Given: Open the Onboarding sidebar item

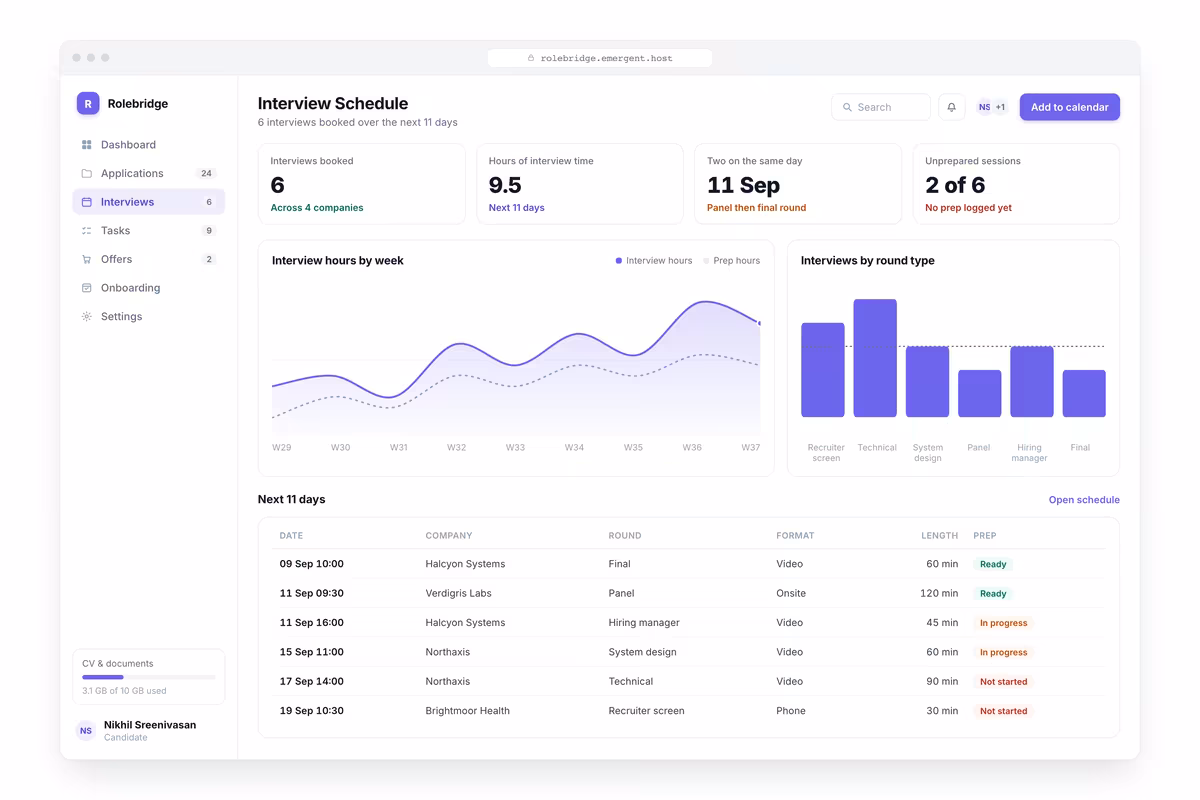Looking at the screenshot, I should point(148,288).
